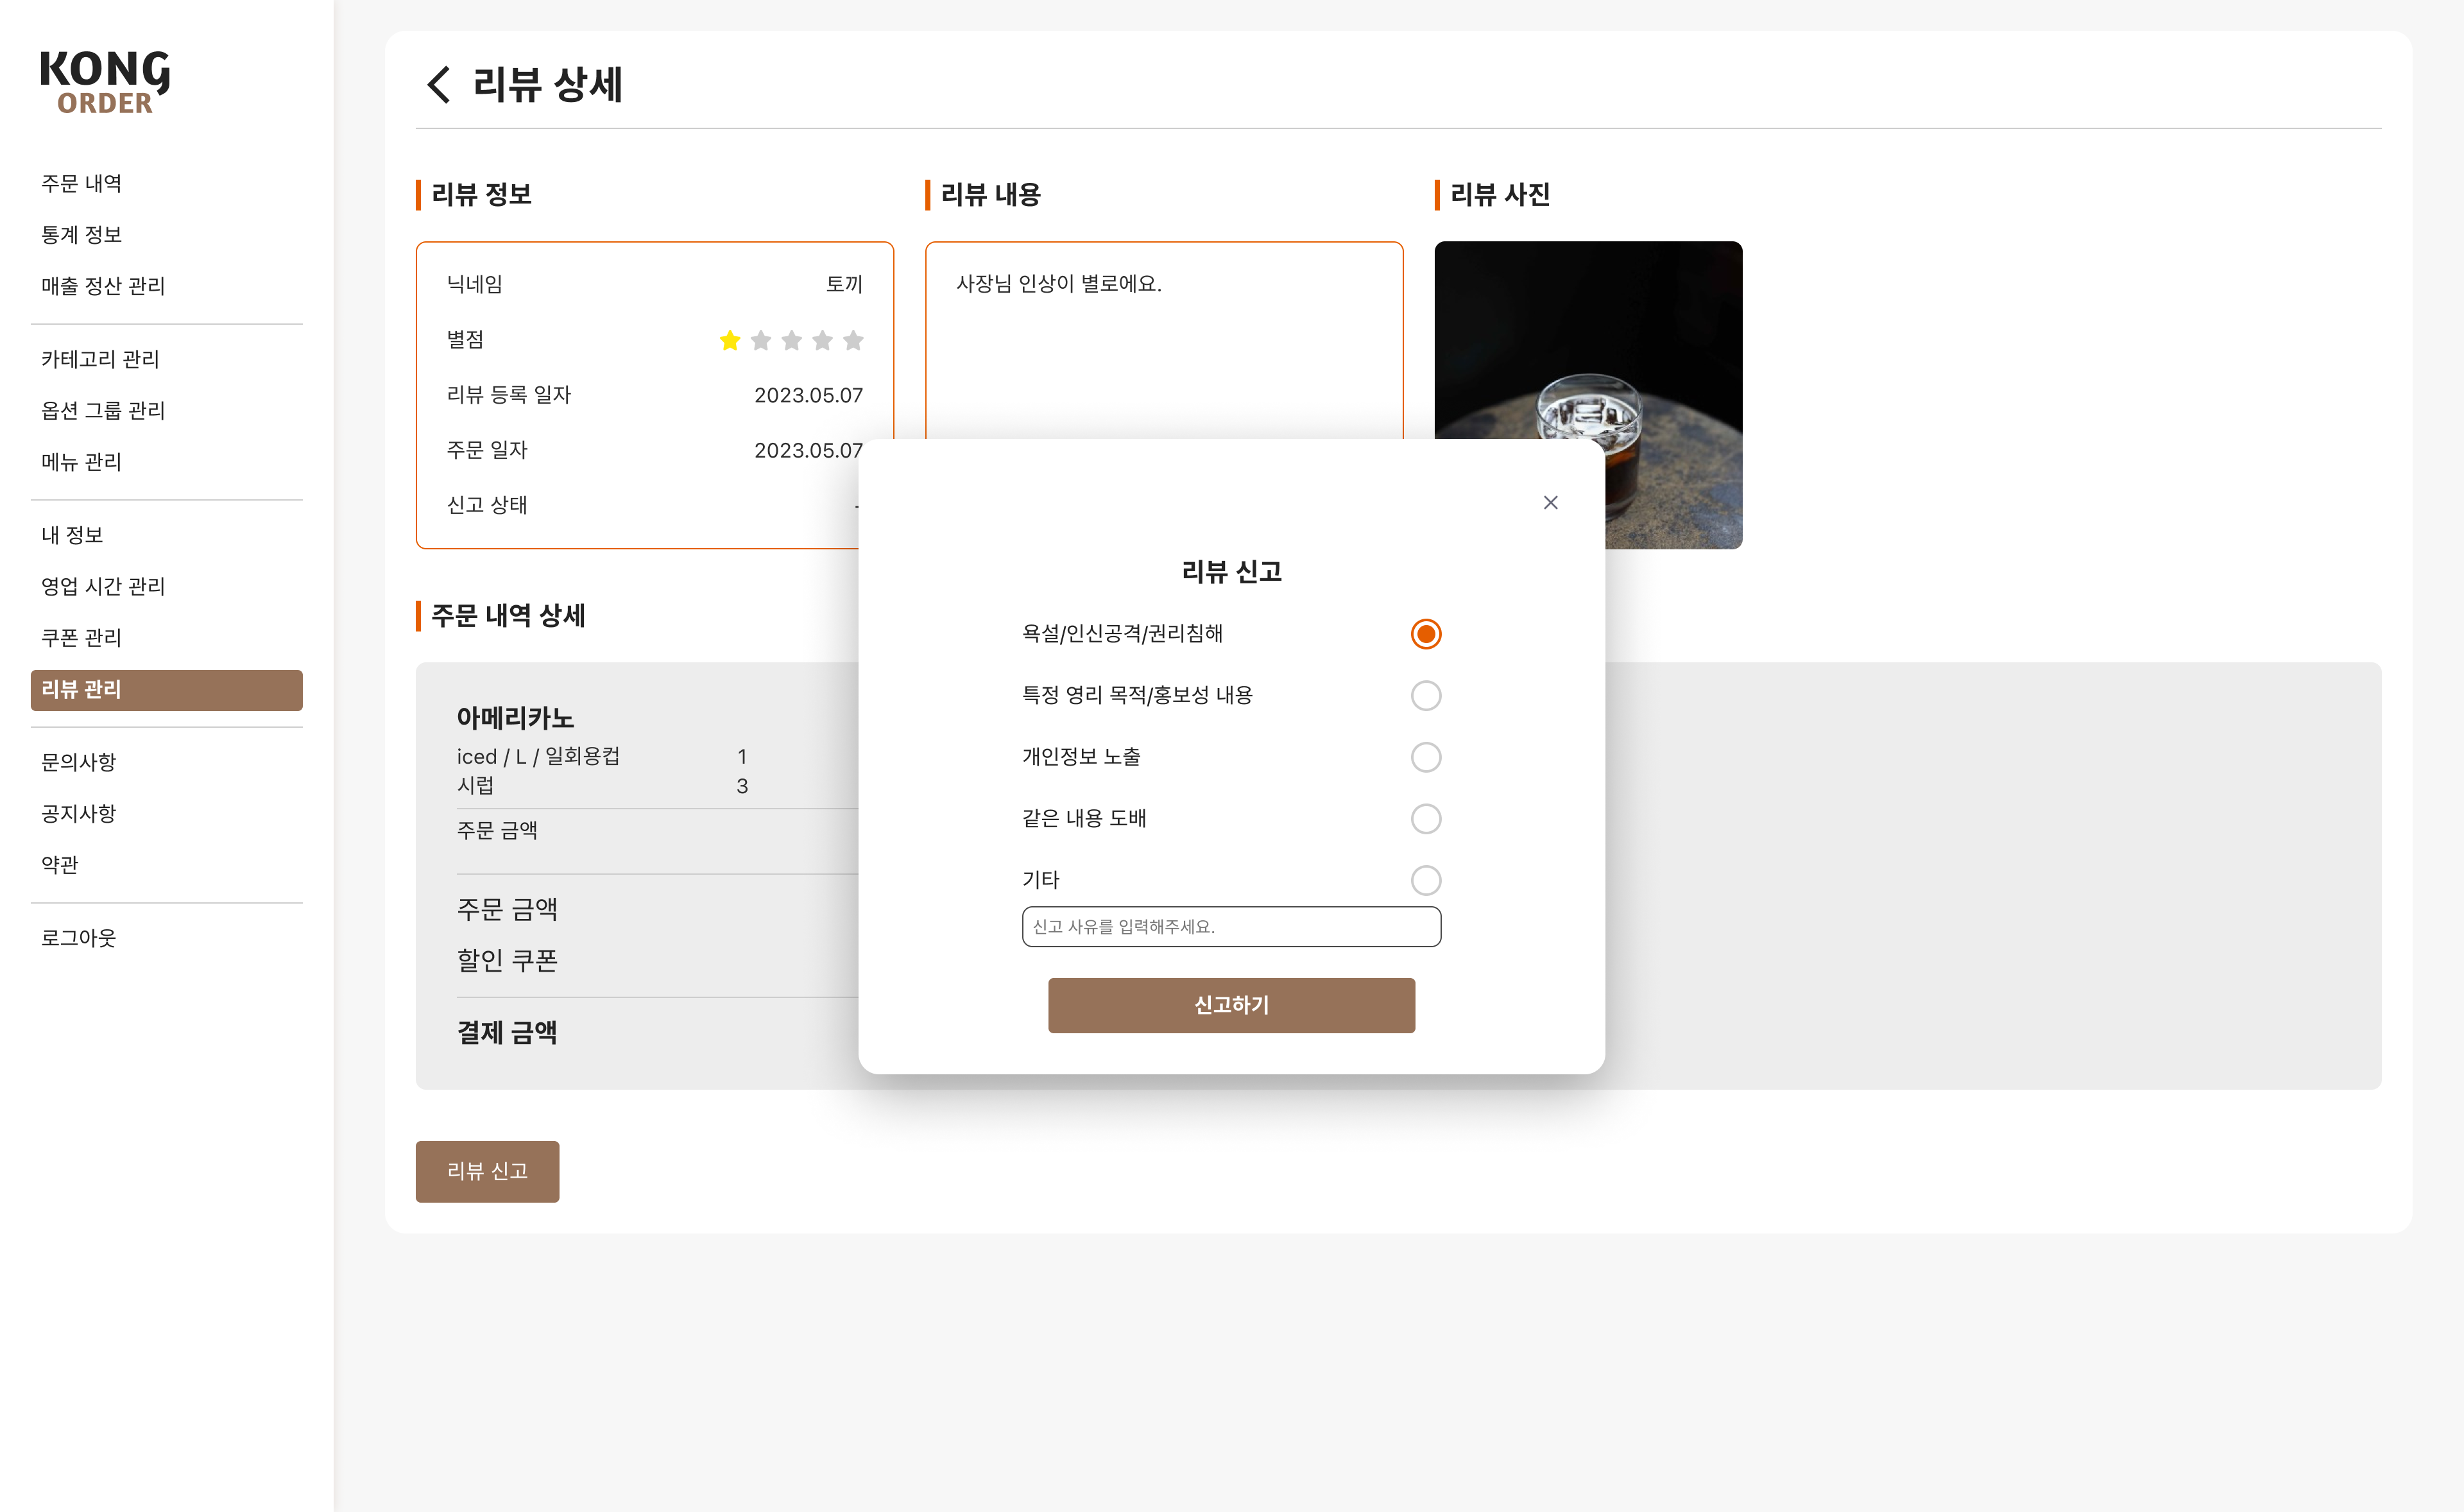Click the first yellow rating star
Viewport: 2464px width, 1512px height.
[730, 341]
